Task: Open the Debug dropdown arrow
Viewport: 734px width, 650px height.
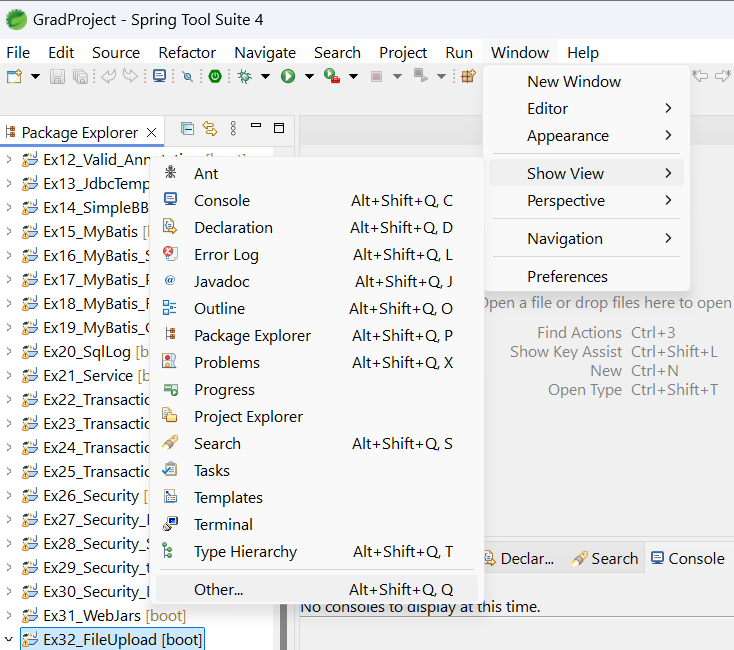Action: pos(265,76)
